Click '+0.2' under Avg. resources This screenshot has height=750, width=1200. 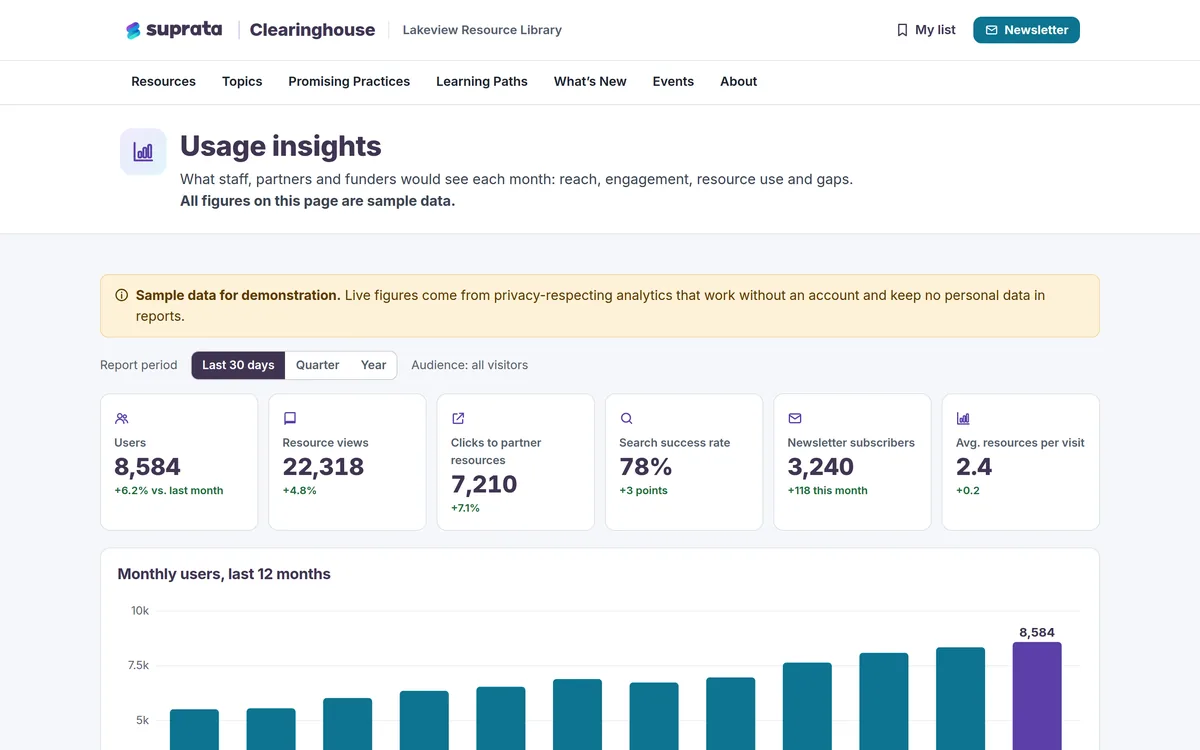point(968,491)
